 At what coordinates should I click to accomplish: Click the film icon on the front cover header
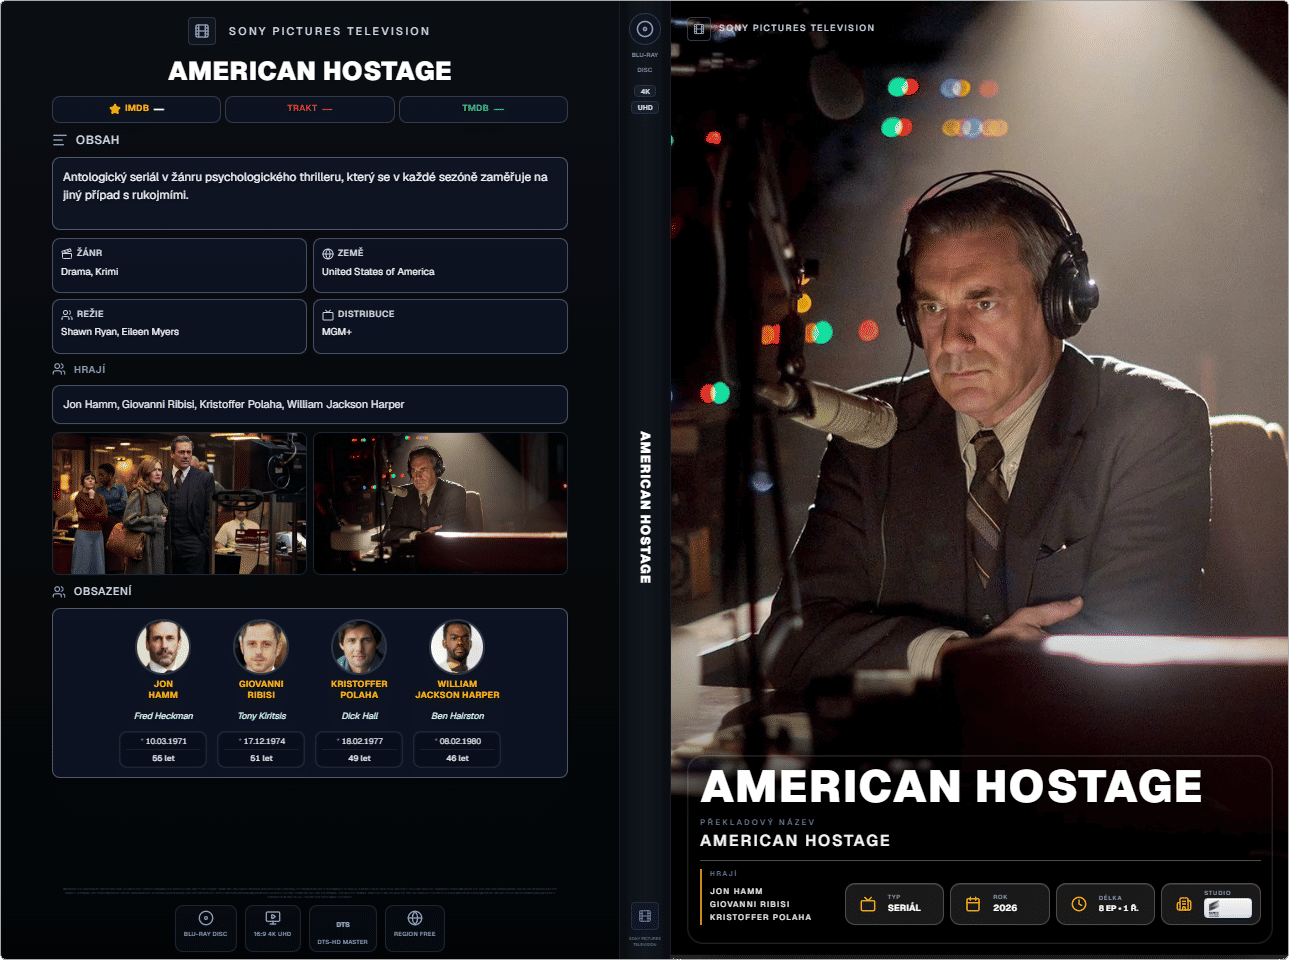pos(699,29)
